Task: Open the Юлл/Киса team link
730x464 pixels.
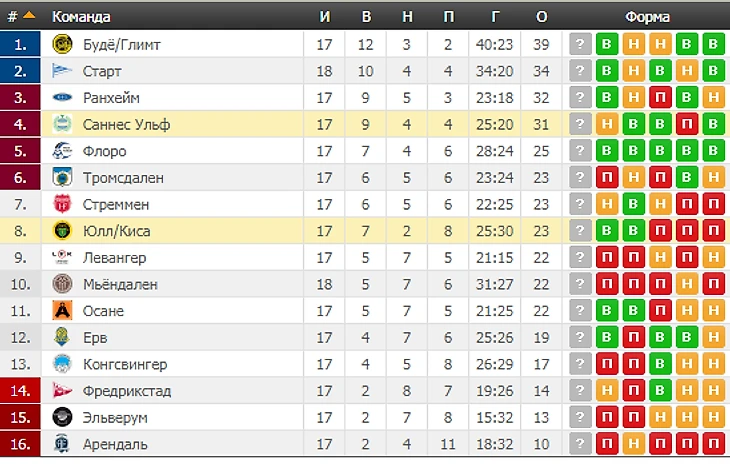Action: click(116, 231)
